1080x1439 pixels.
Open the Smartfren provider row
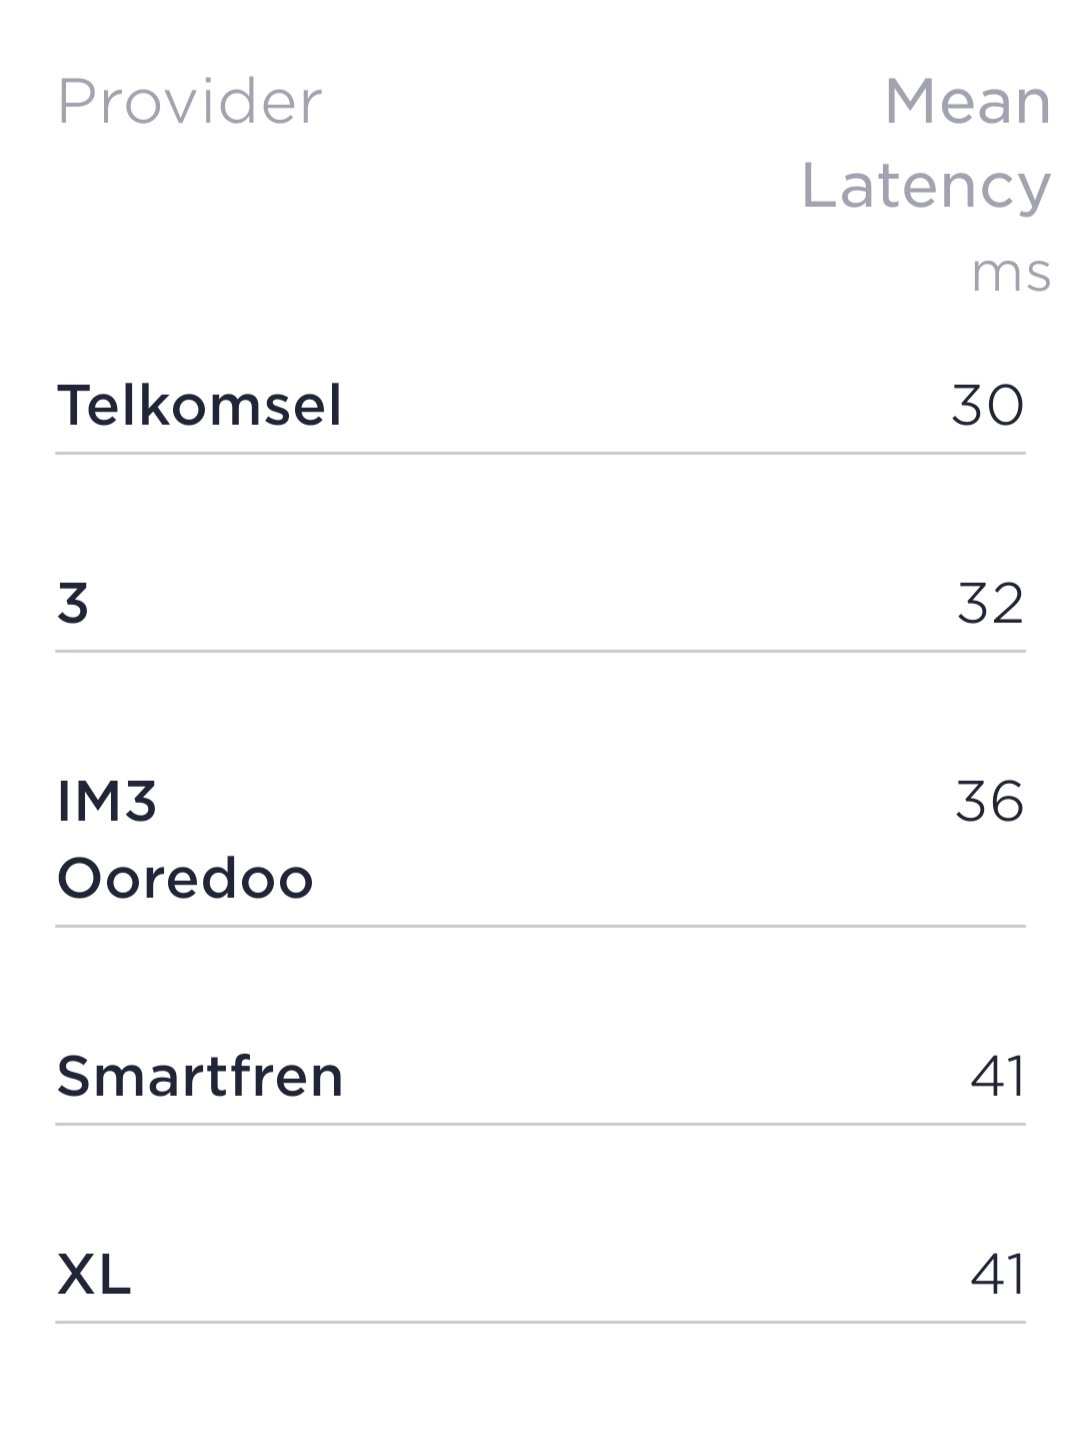540,1077
